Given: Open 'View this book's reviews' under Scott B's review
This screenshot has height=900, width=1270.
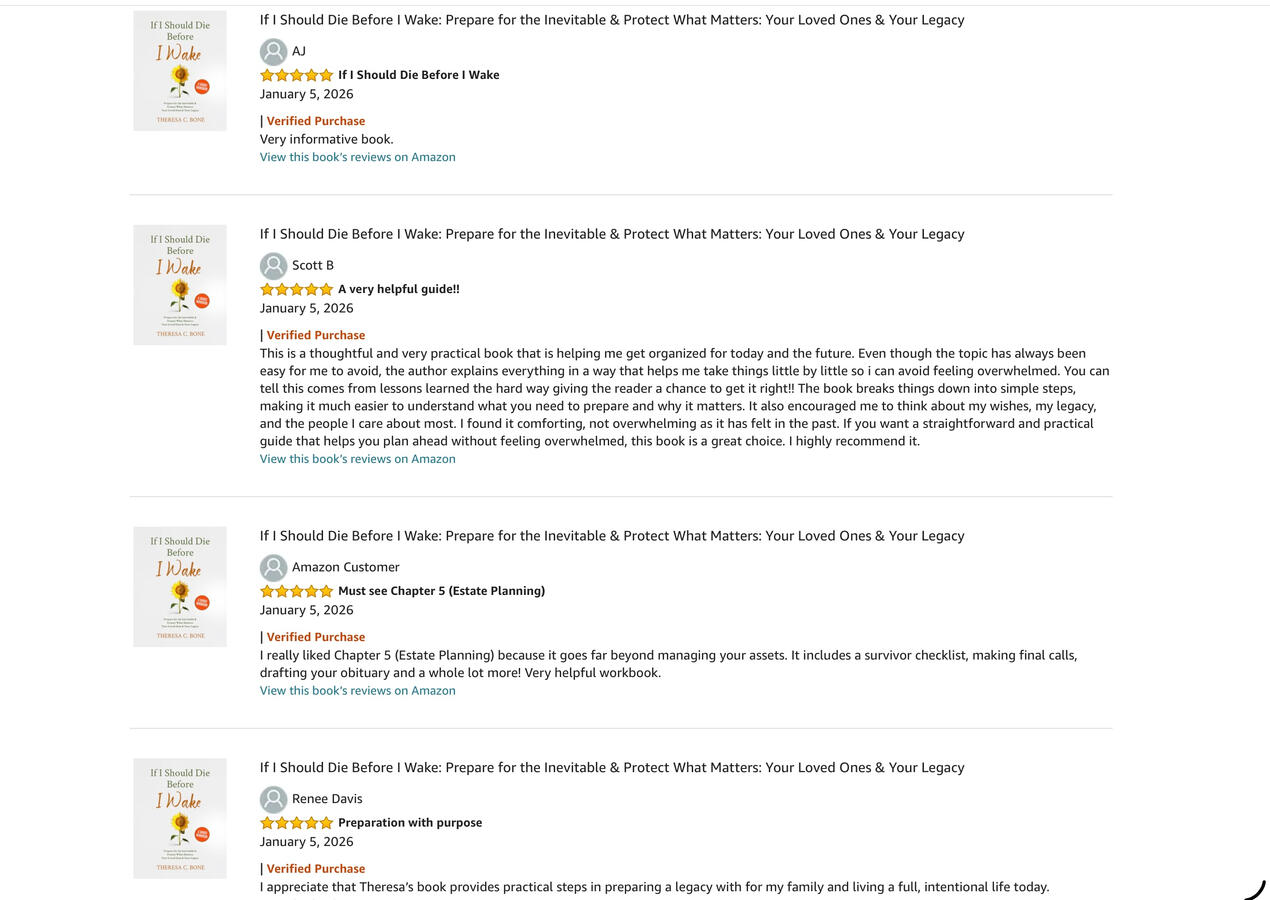Looking at the screenshot, I should 357,459.
